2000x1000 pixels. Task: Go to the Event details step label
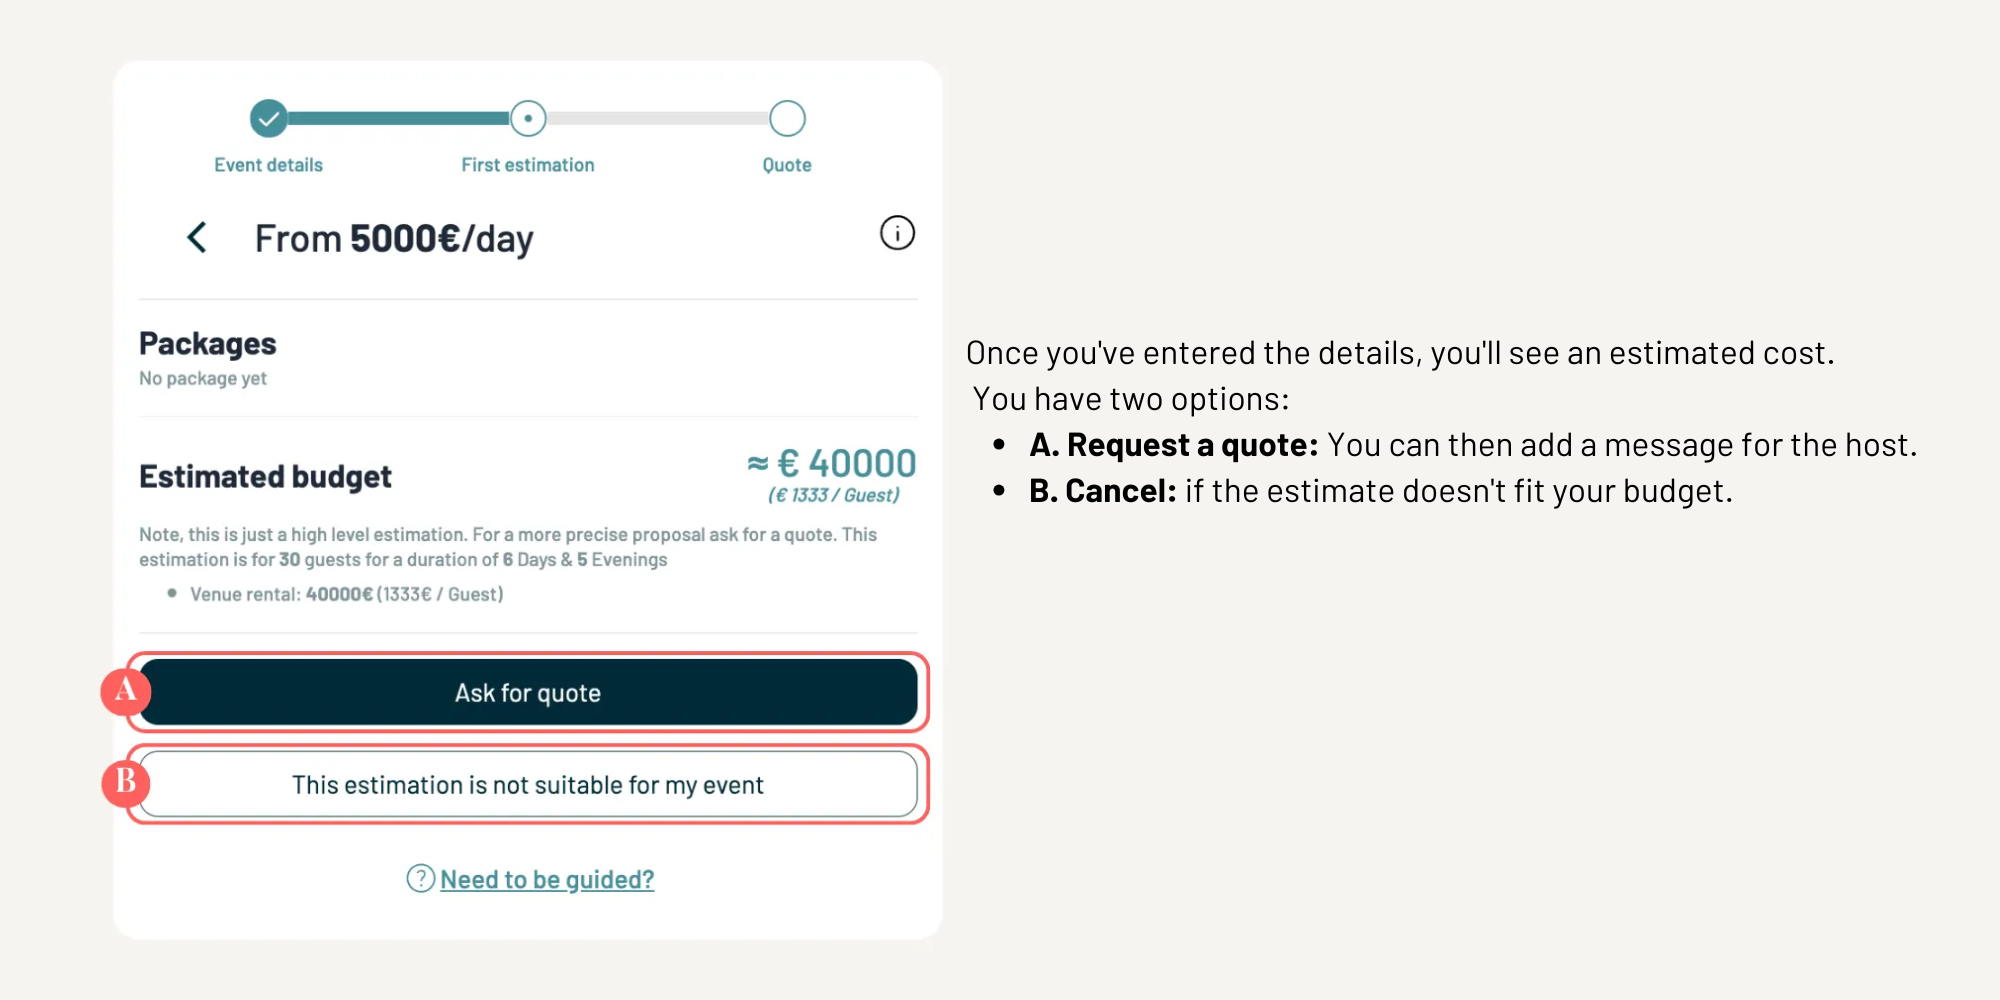(268, 165)
